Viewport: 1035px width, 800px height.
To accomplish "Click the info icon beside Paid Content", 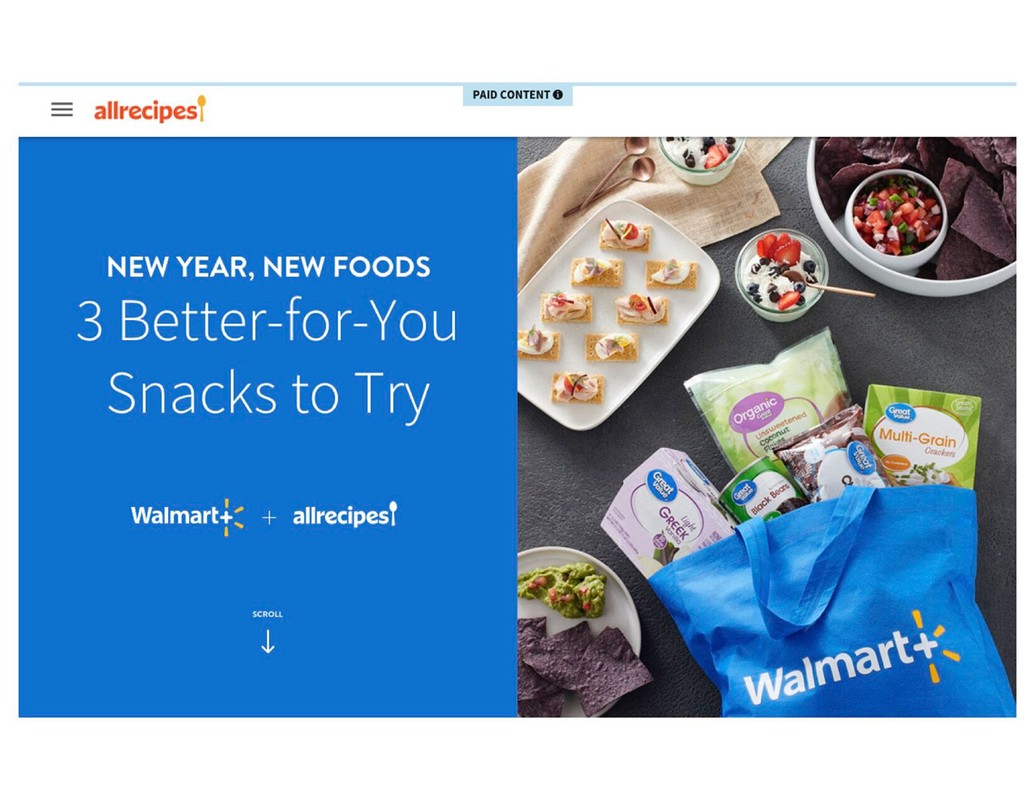I will (558, 95).
